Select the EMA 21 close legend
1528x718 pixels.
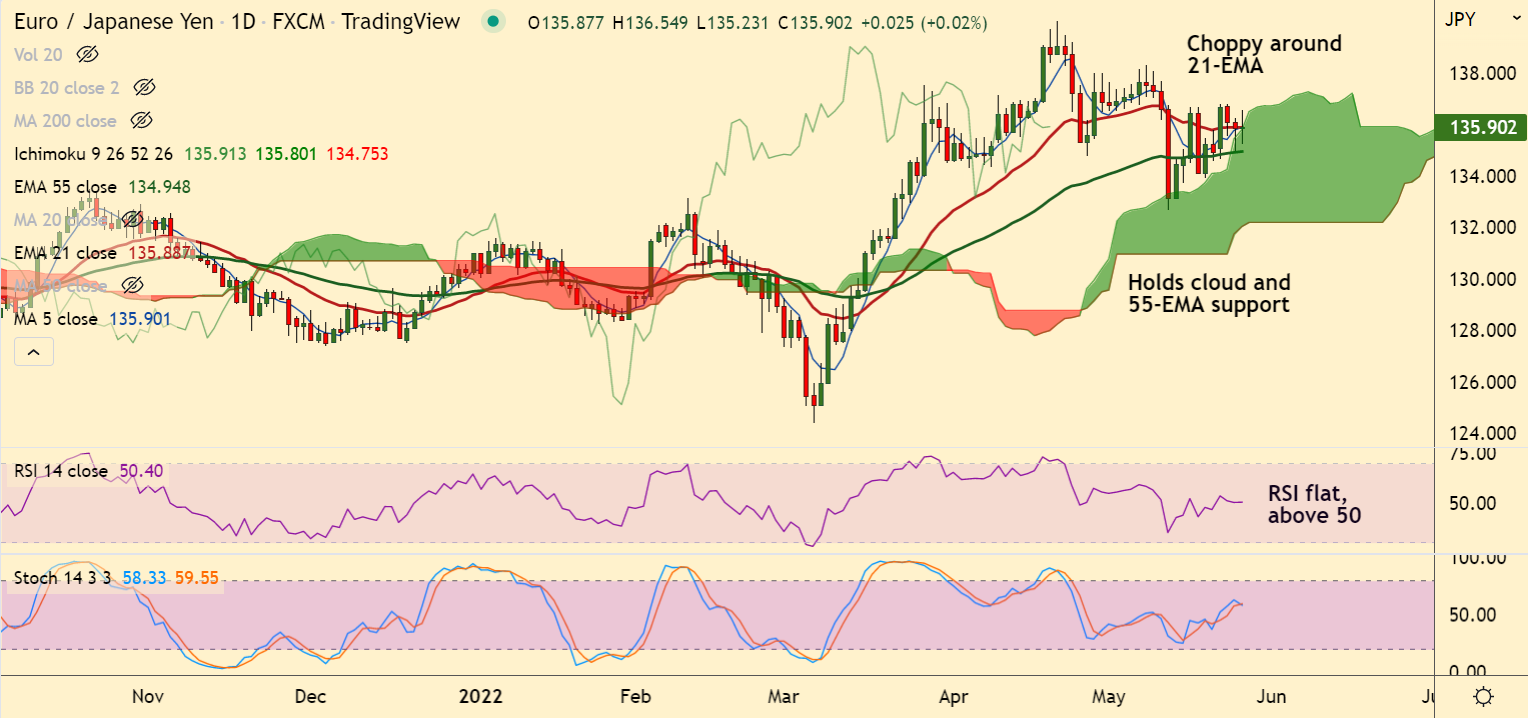[x=65, y=252]
